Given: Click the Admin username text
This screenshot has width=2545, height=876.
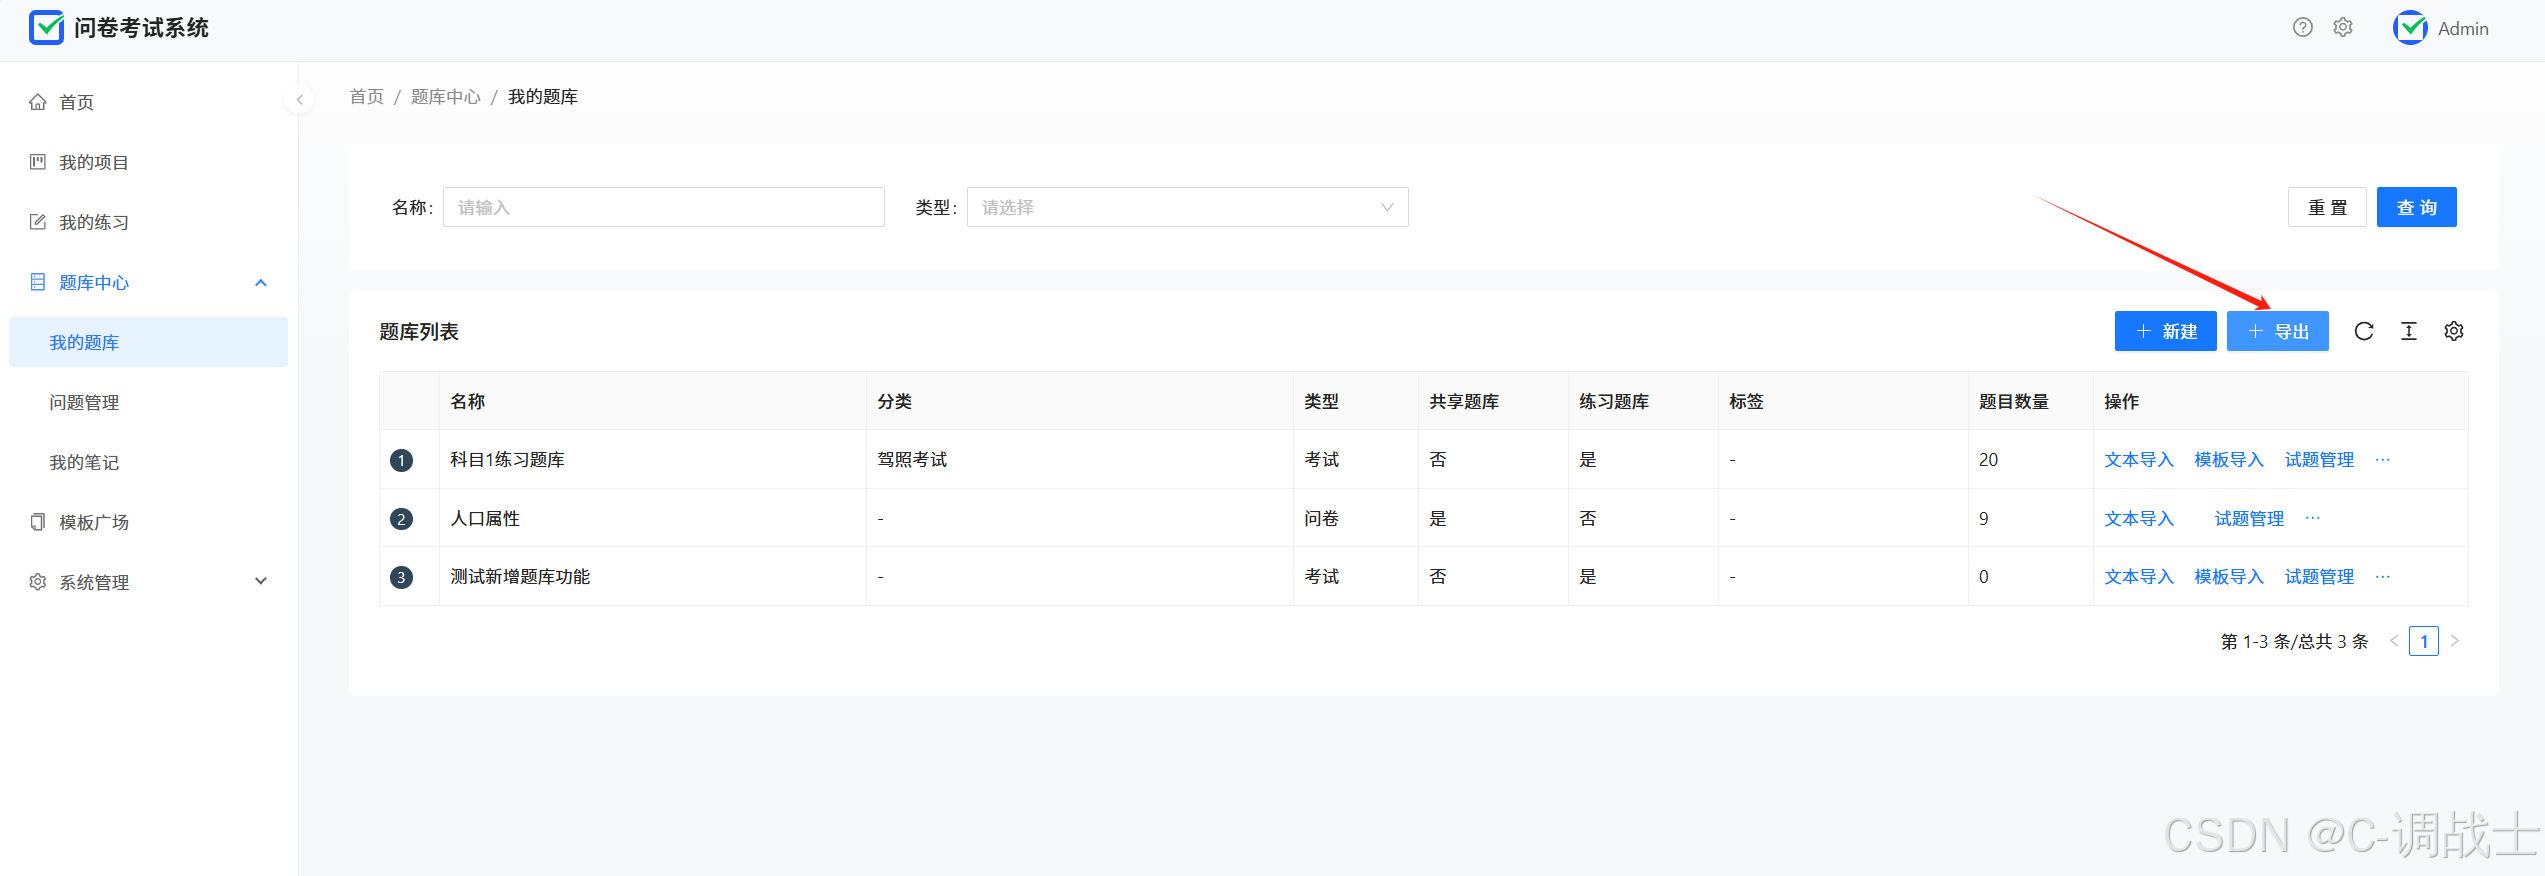Looking at the screenshot, I should click(2463, 29).
